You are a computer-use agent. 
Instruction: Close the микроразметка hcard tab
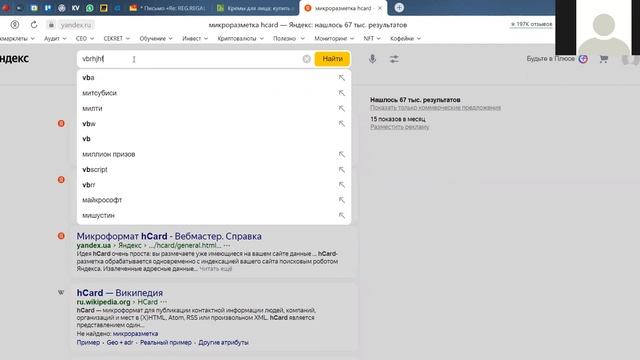pos(380,8)
